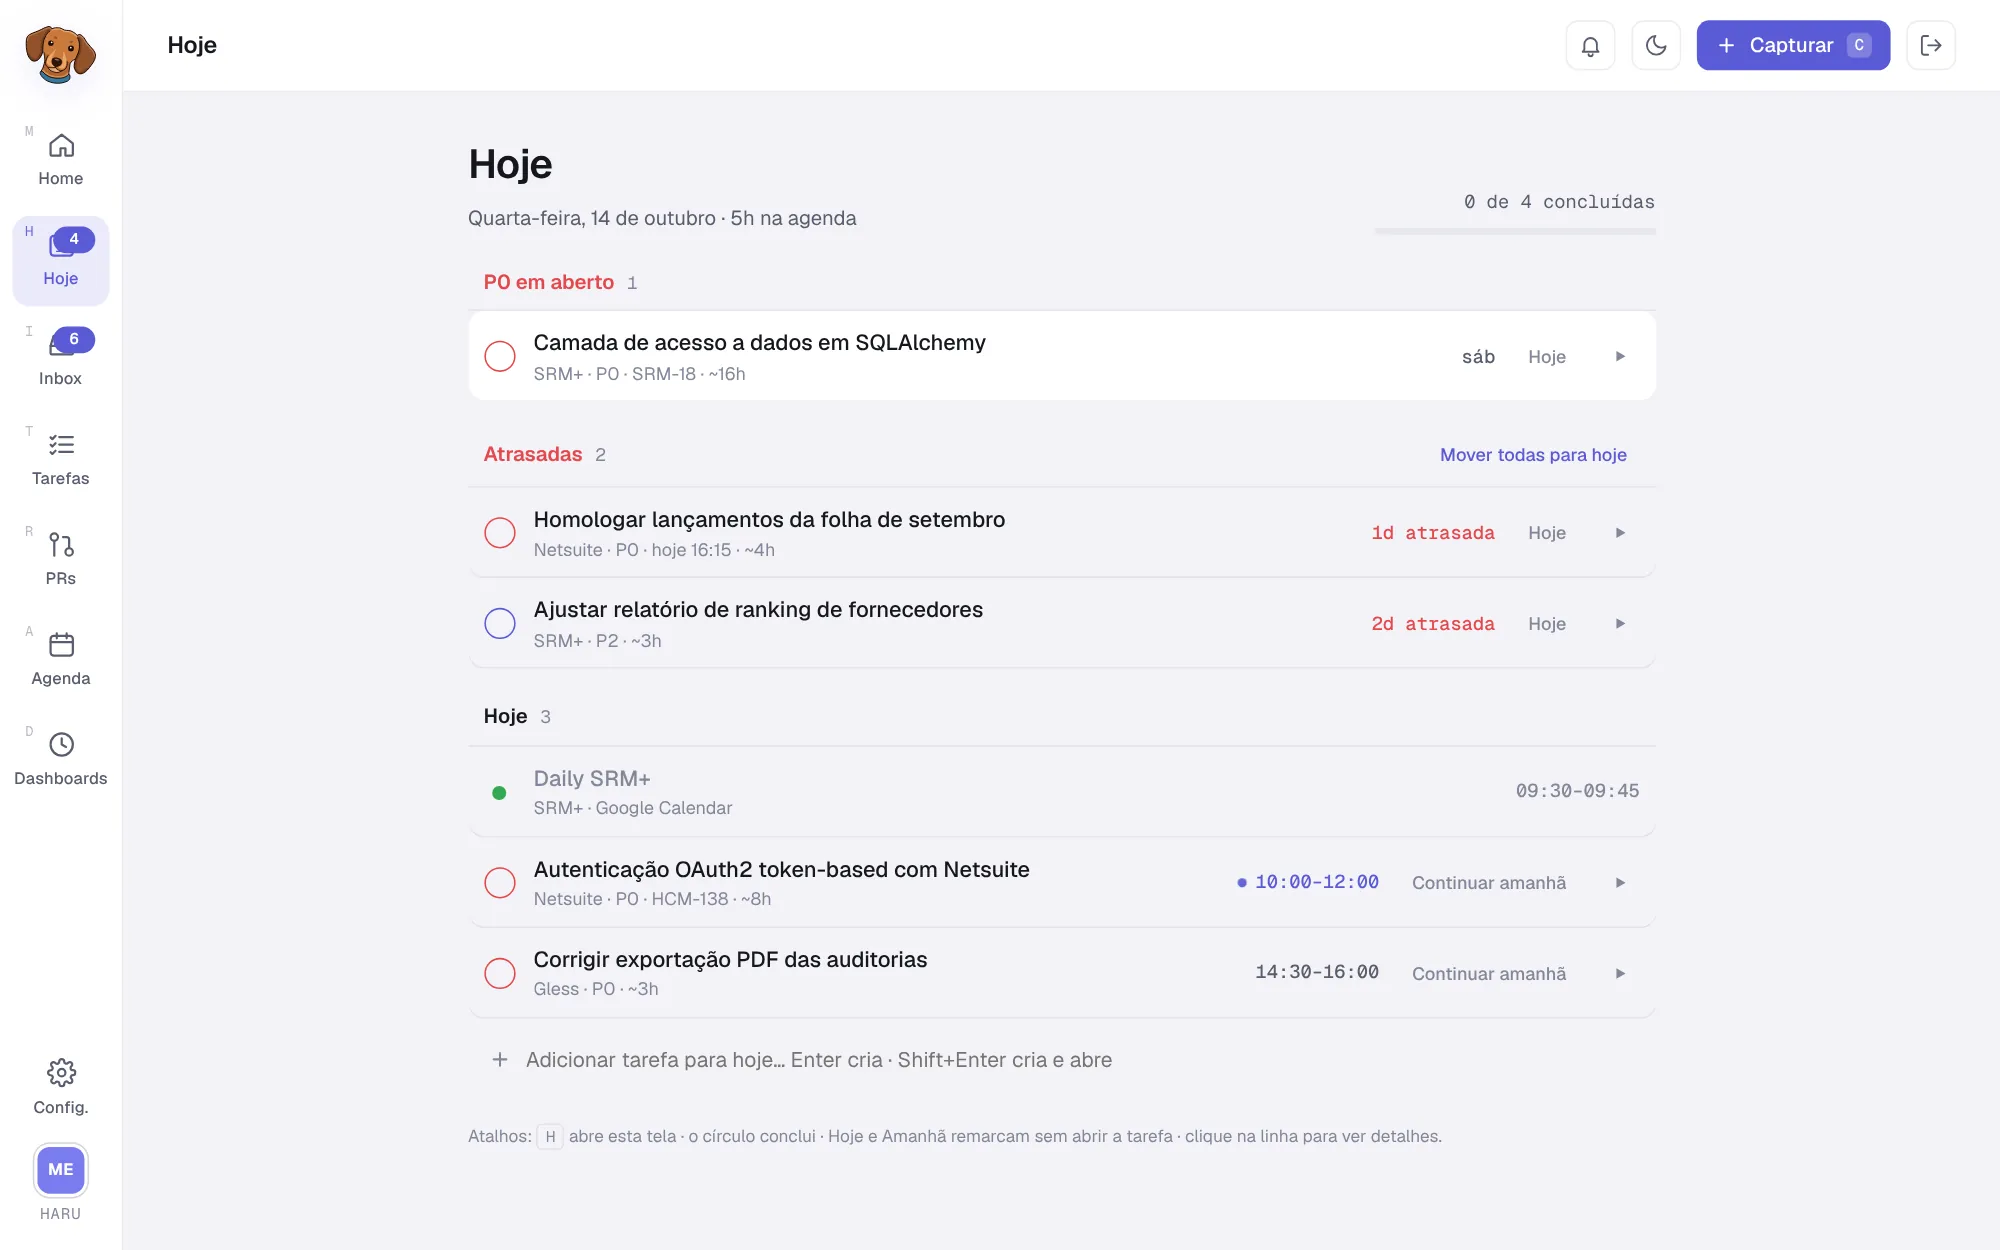Click the Capturar button
2000x1250 pixels.
coord(1793,46)
